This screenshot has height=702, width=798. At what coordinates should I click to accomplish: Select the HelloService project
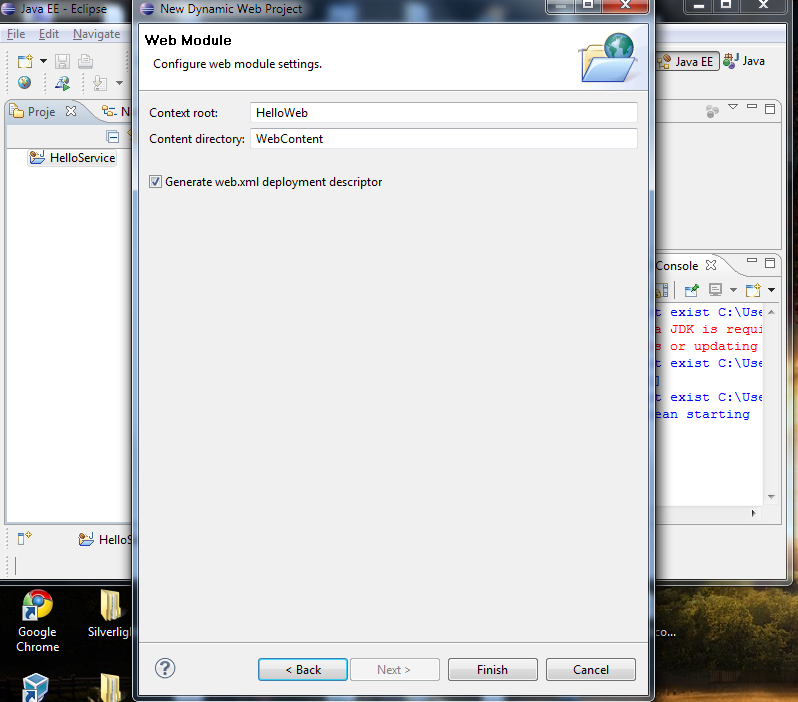coord(72,158)
